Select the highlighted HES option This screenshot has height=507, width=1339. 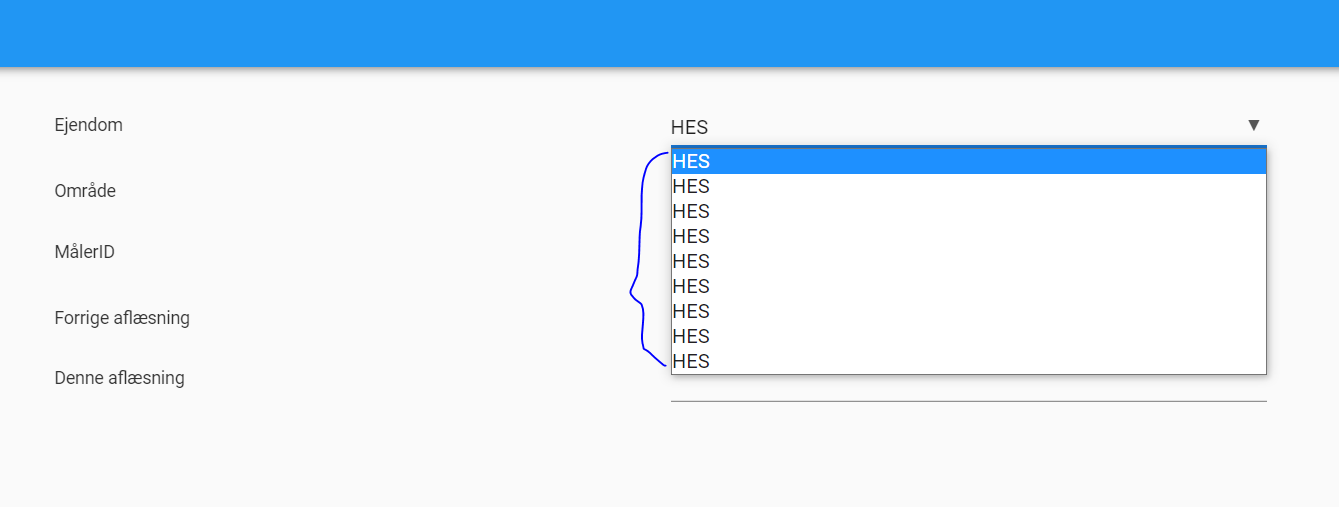pos(968,161)
